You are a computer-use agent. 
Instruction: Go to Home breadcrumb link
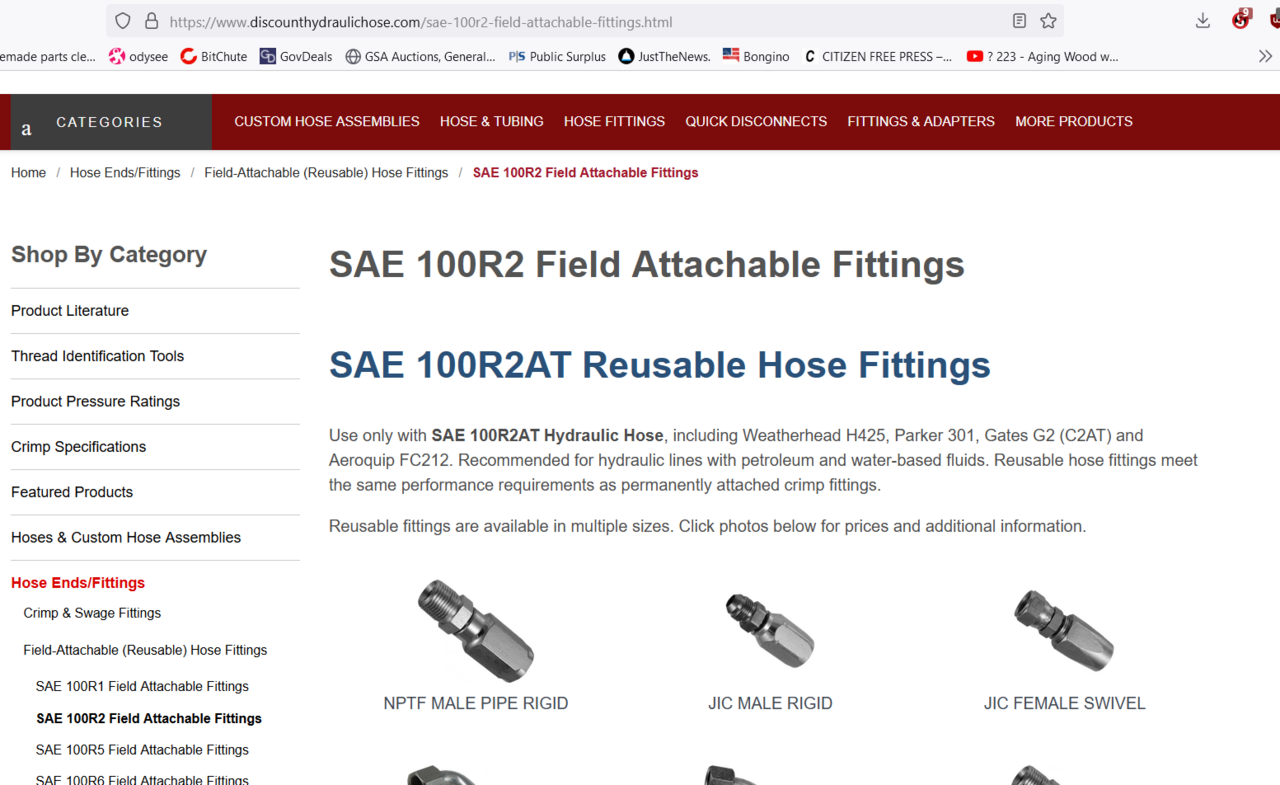(x=28, y=173)
